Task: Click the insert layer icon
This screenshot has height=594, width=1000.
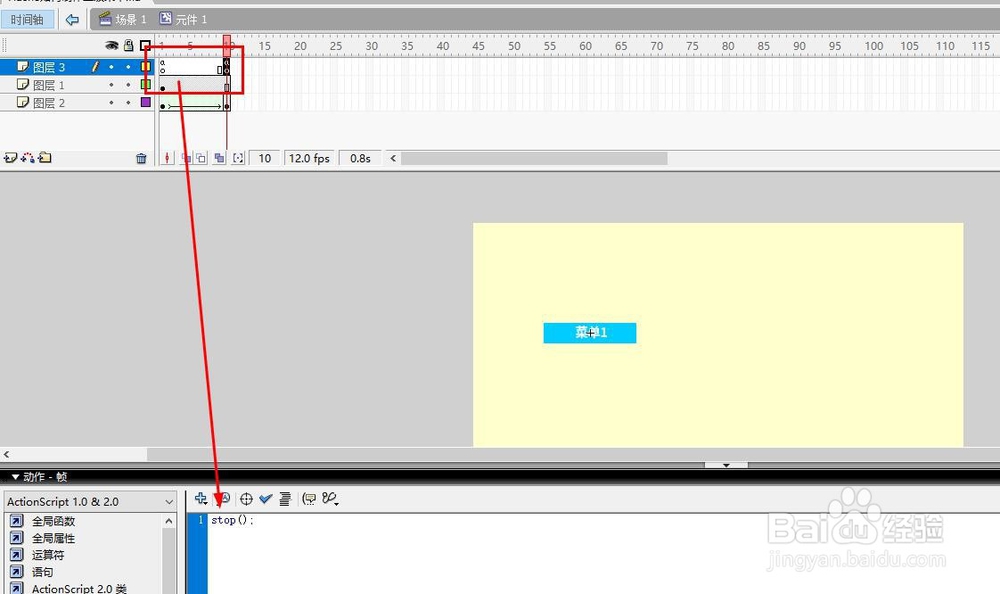Action: point(10,158)
